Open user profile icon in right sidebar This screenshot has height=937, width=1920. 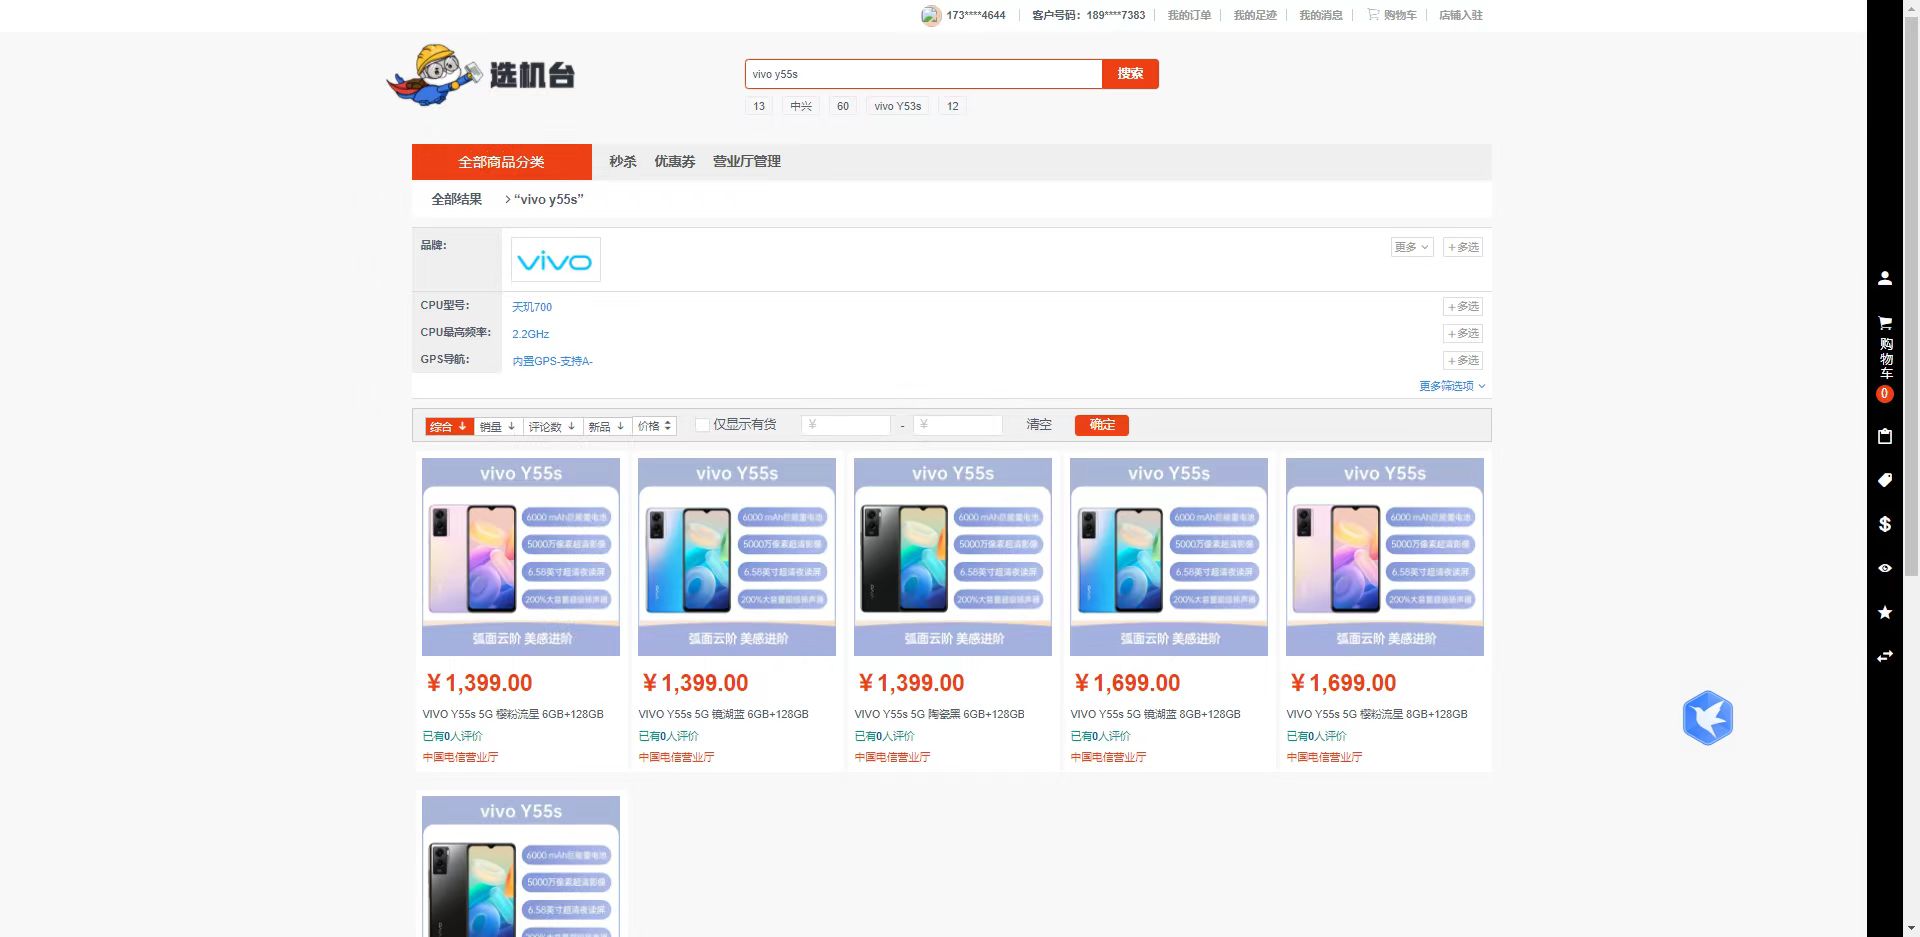coord(1885,279)
